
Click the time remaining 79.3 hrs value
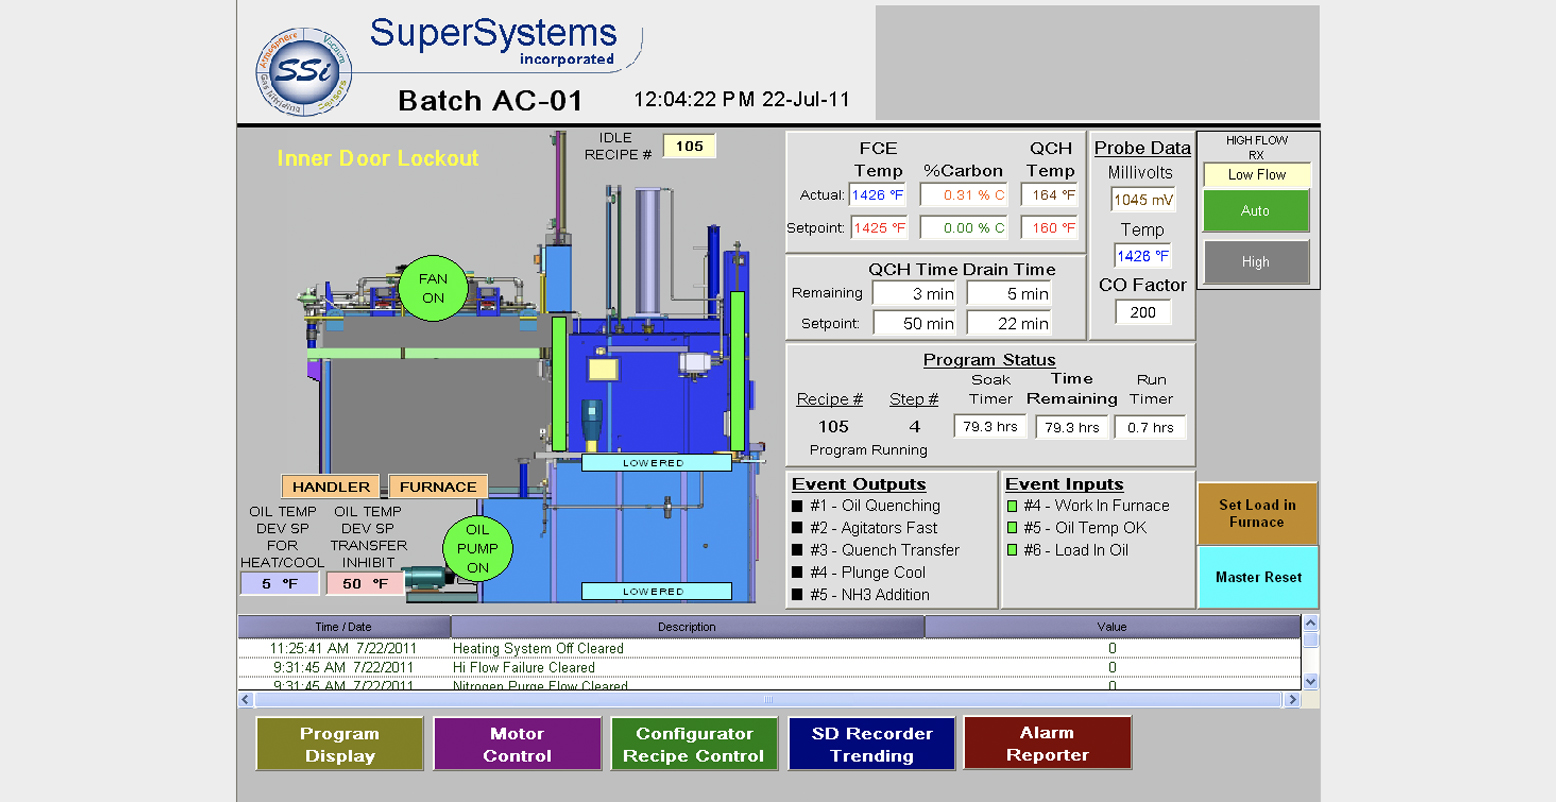(1072, 427)
